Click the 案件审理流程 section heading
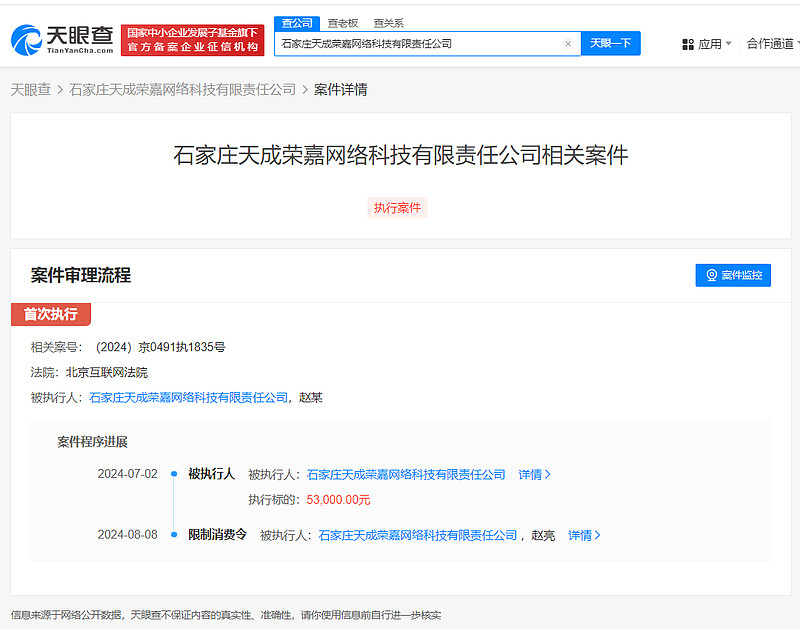 pyautogui.click(x=81, y=275)
